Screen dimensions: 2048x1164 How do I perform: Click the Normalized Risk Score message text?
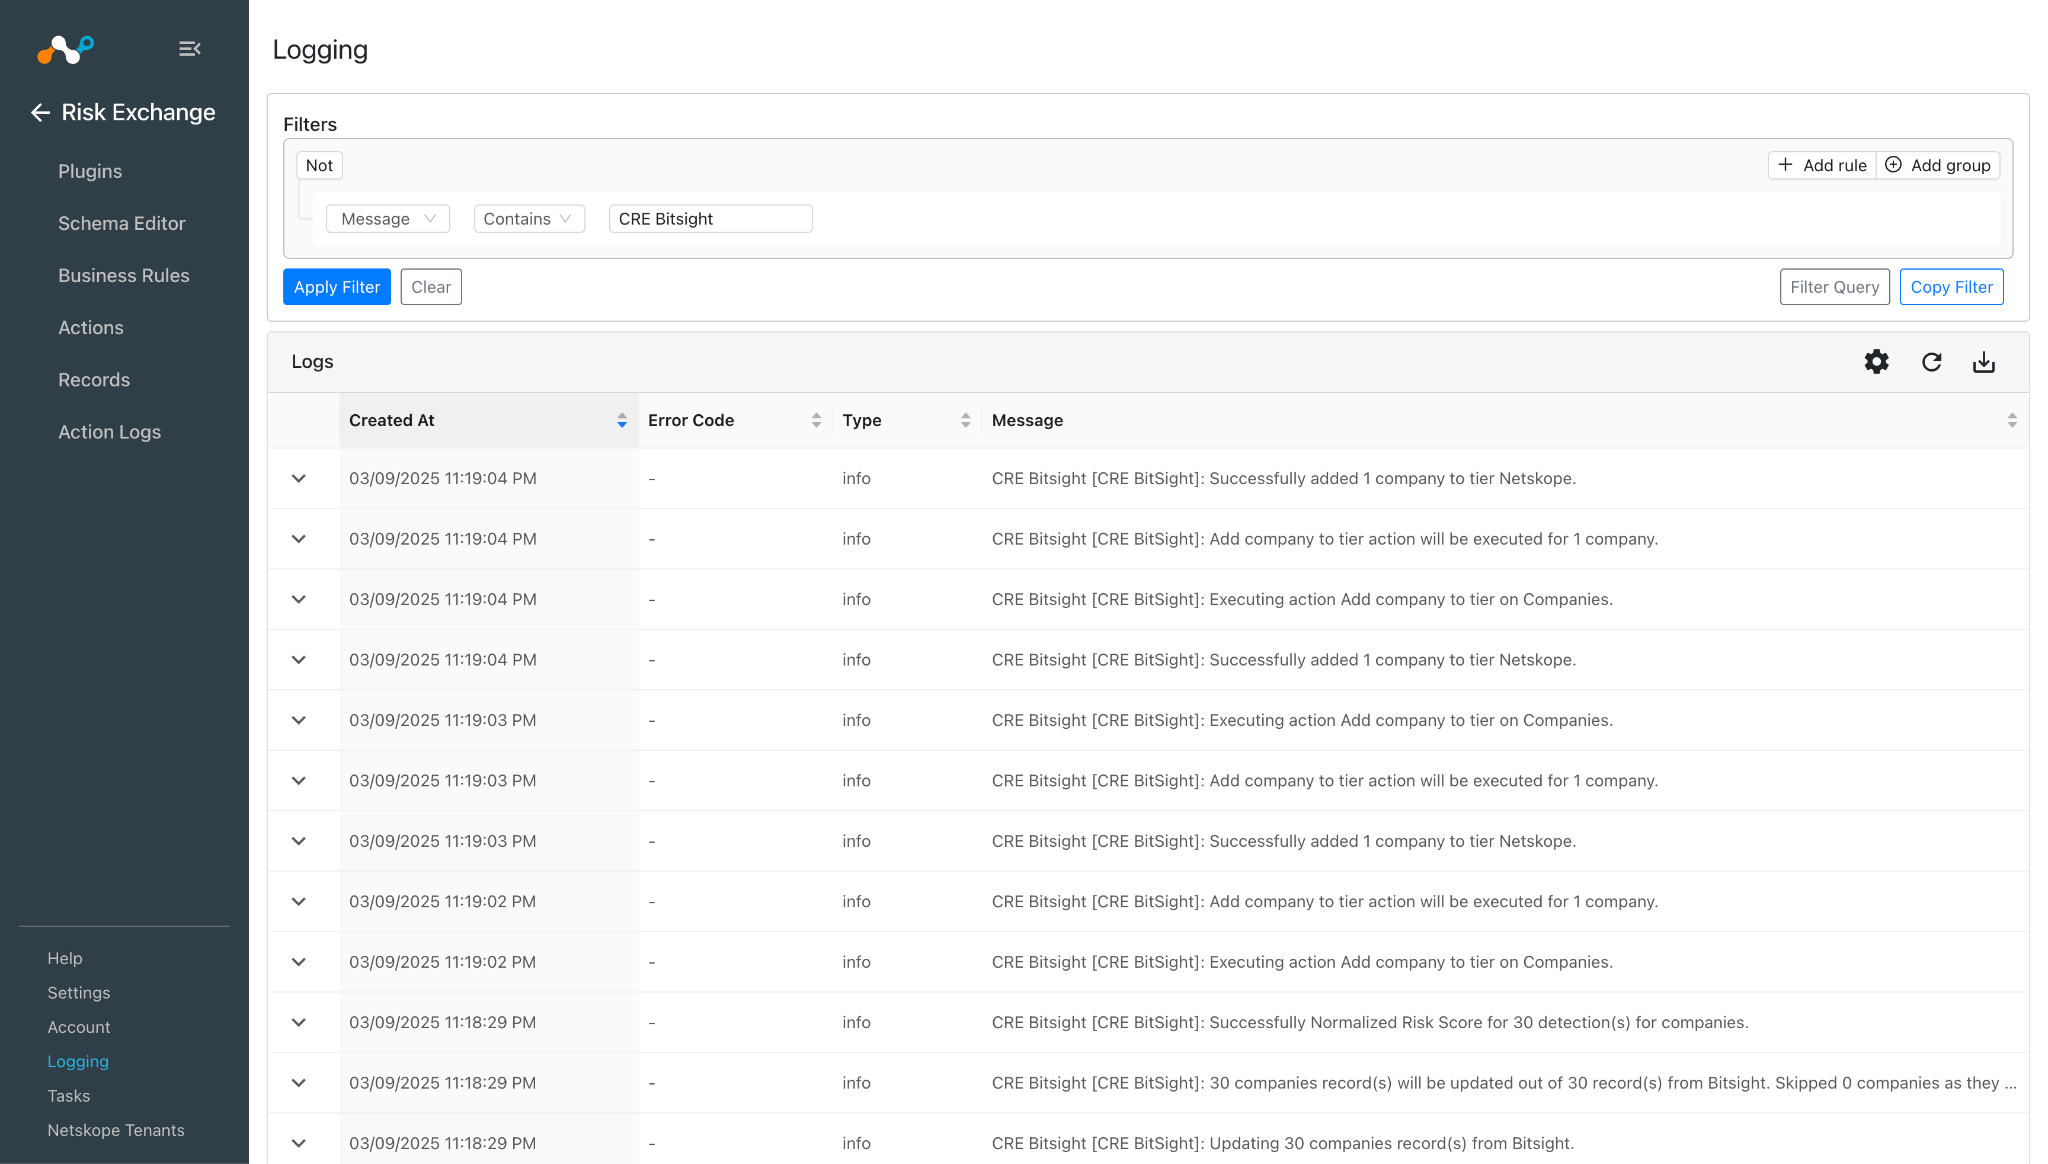tap(1370, 1023)
